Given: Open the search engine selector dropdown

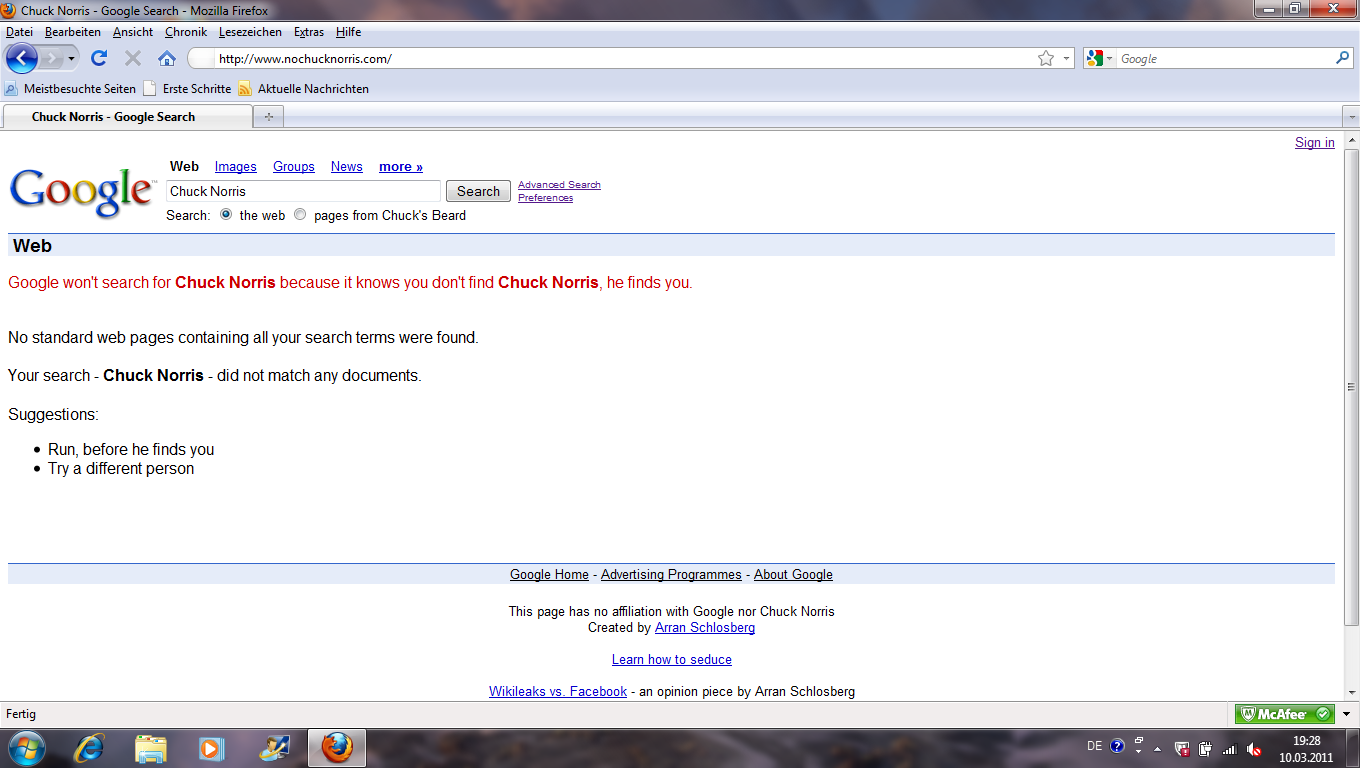Looking at the screenshot, I should tap(1099, 59).
